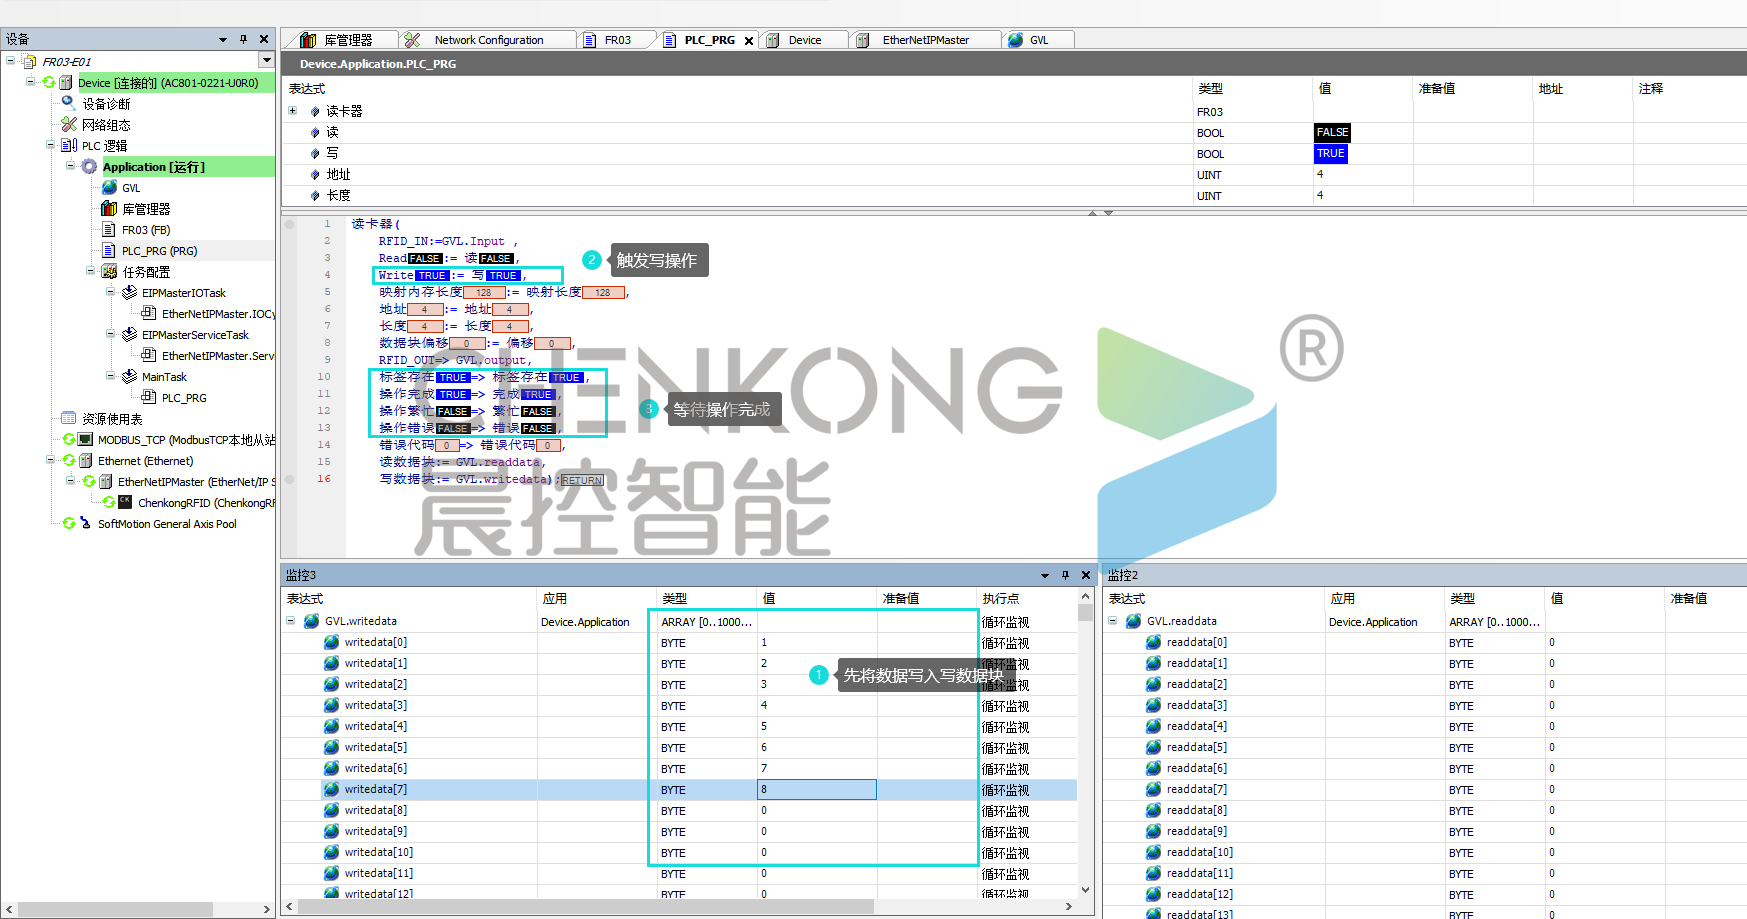The width and height of the screenshot is (1747, 919).
Task: Click the 设备诊断 magnifier icon
Action: 69,103
